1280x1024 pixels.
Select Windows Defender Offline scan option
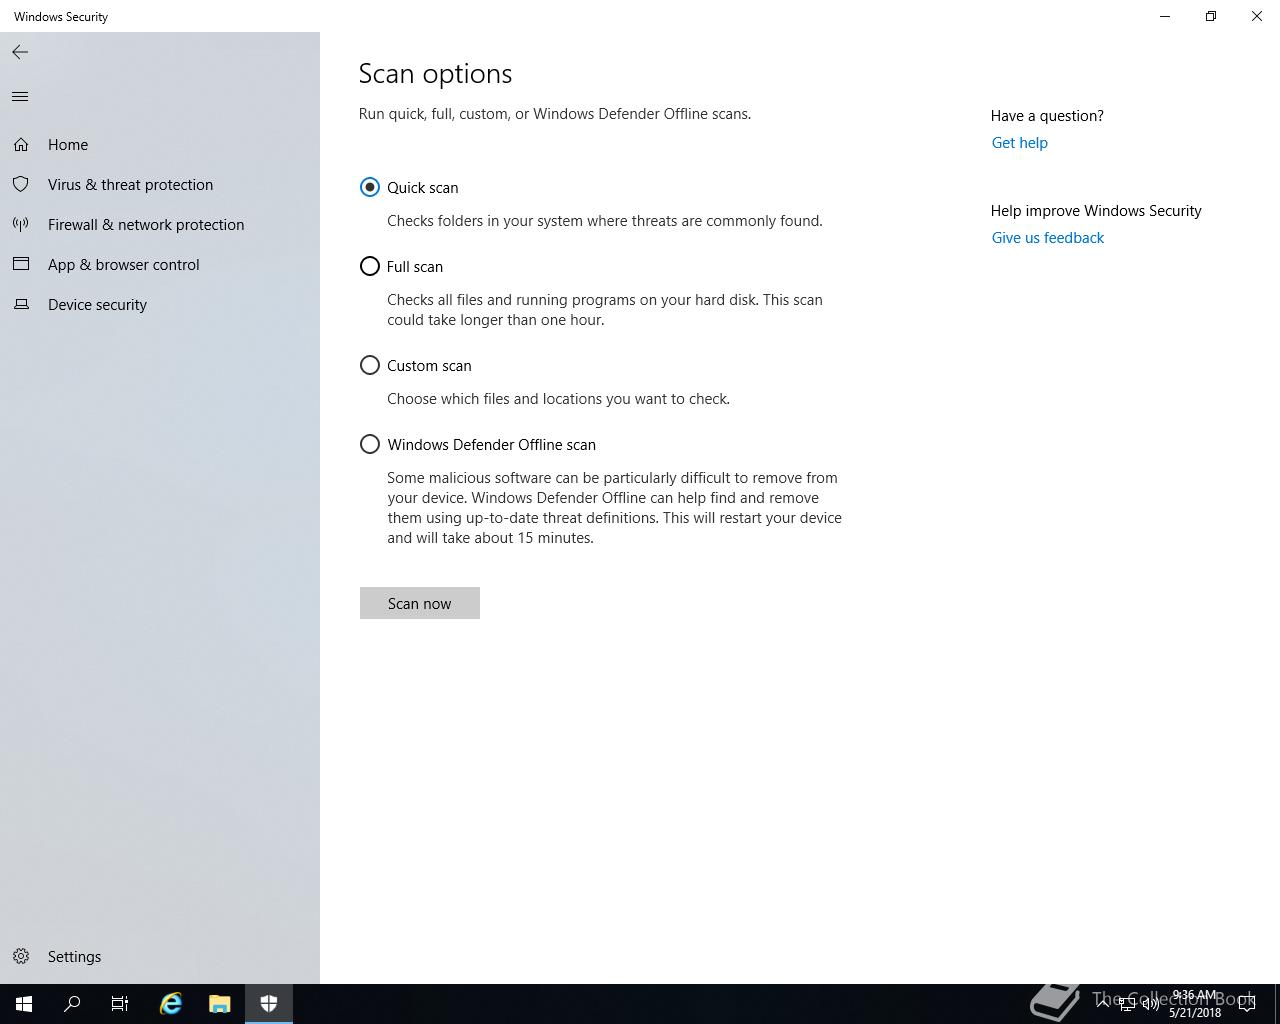coord(370,444)
